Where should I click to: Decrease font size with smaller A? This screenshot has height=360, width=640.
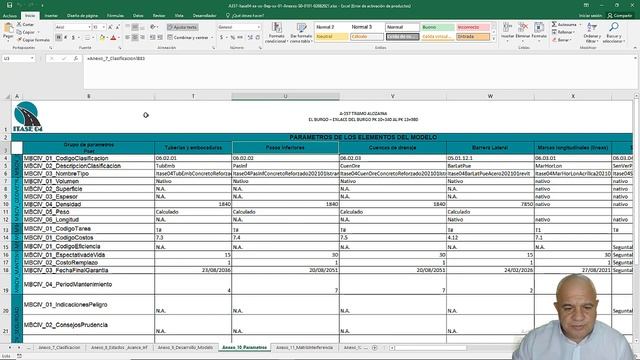118,27
